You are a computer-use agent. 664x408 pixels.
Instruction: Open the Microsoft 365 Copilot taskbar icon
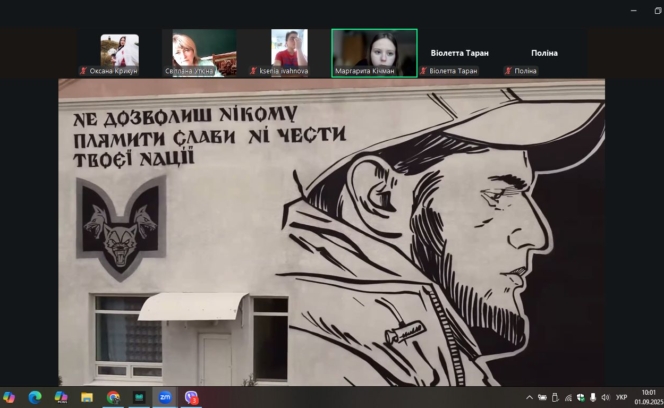click(61, 397)
